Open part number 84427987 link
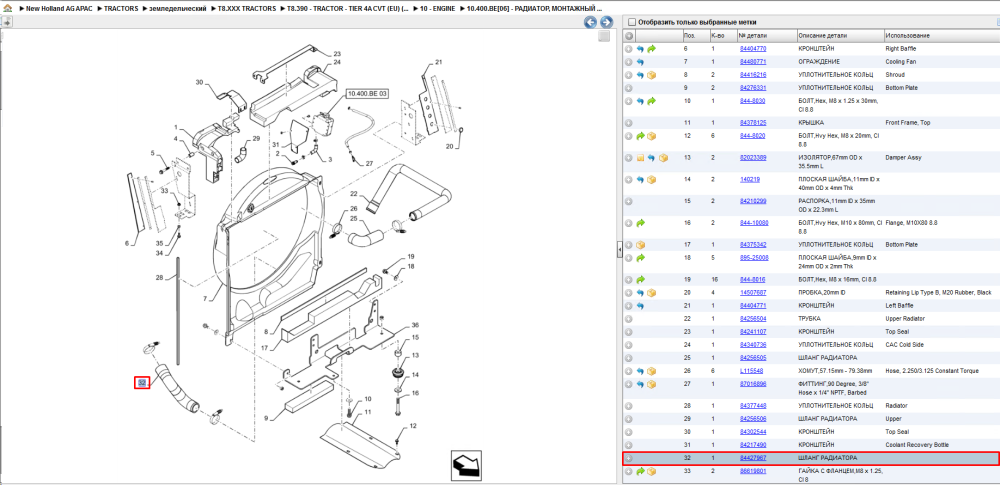This screenshot has height=485, width=1000. (x=753, y=458)
